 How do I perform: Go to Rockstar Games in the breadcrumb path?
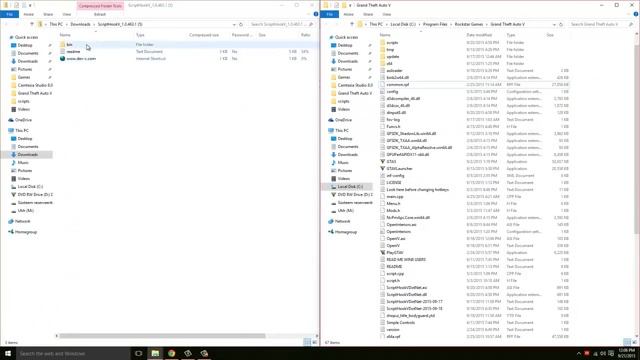pos(469,24)
